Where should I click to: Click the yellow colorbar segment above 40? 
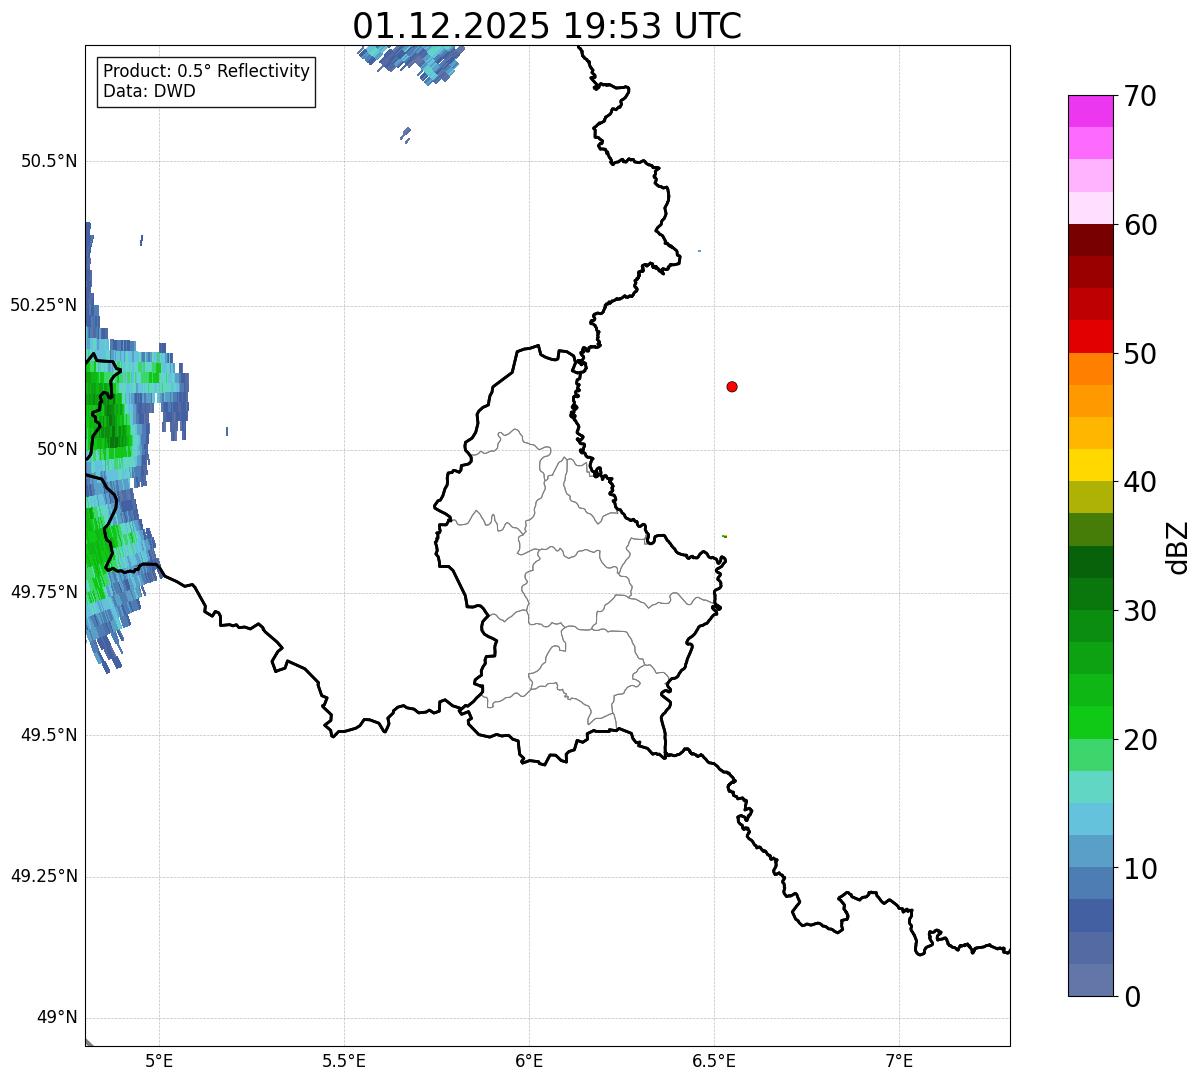click(1090, 465)
